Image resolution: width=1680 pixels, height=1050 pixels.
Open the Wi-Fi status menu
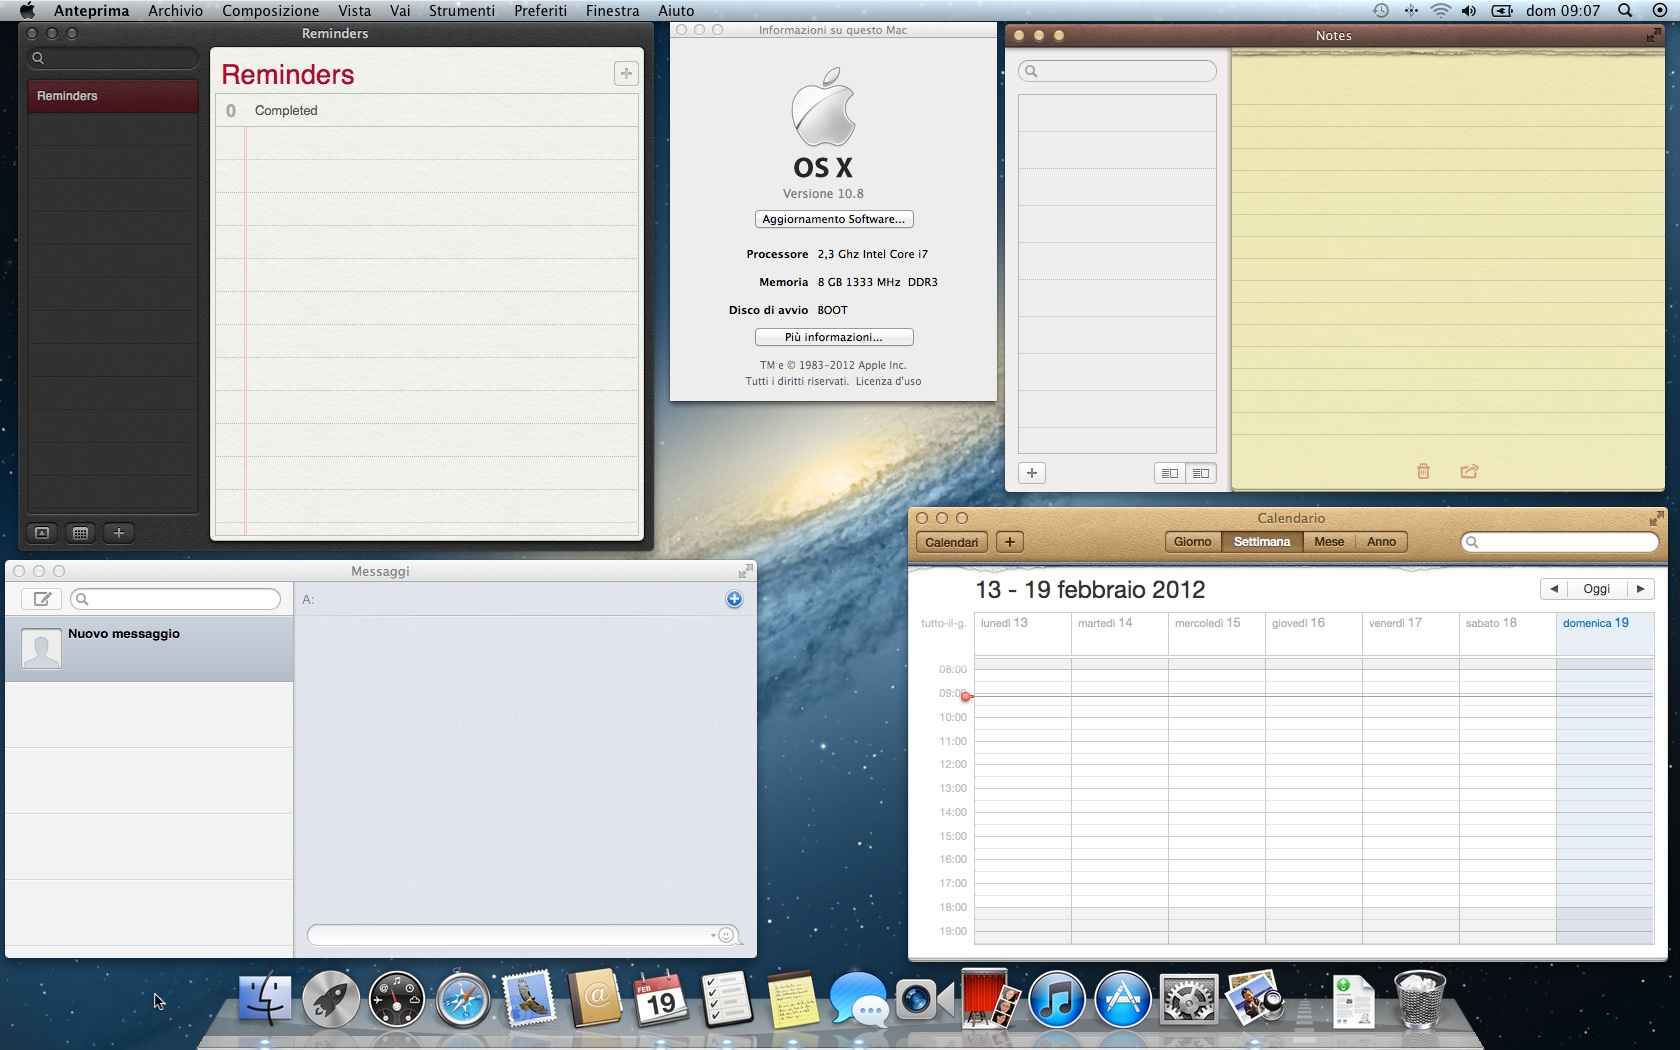click(1440, 11)
